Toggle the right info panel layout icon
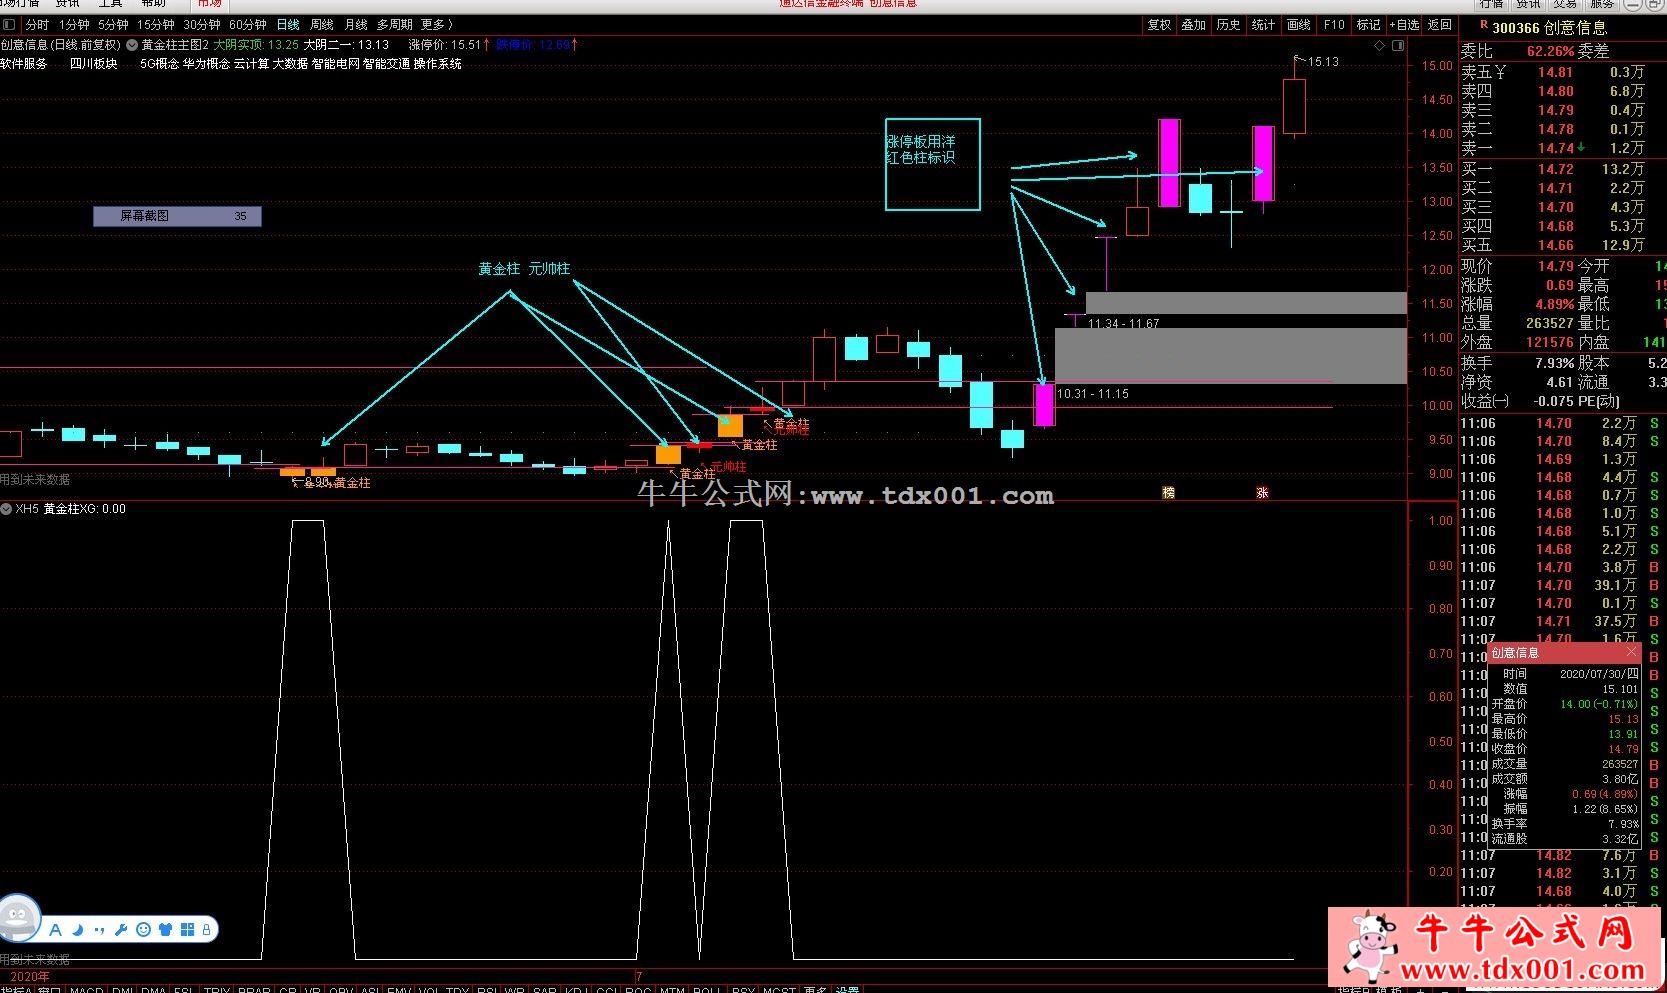The width and height of the screenshot is (1667, 993). pyautogui.click(x=1398, y=45)
